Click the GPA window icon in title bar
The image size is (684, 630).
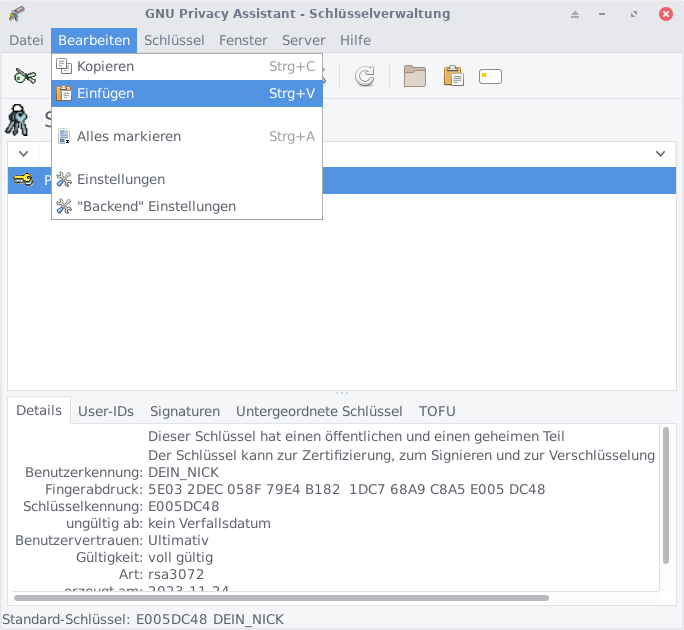click(16, 14)
